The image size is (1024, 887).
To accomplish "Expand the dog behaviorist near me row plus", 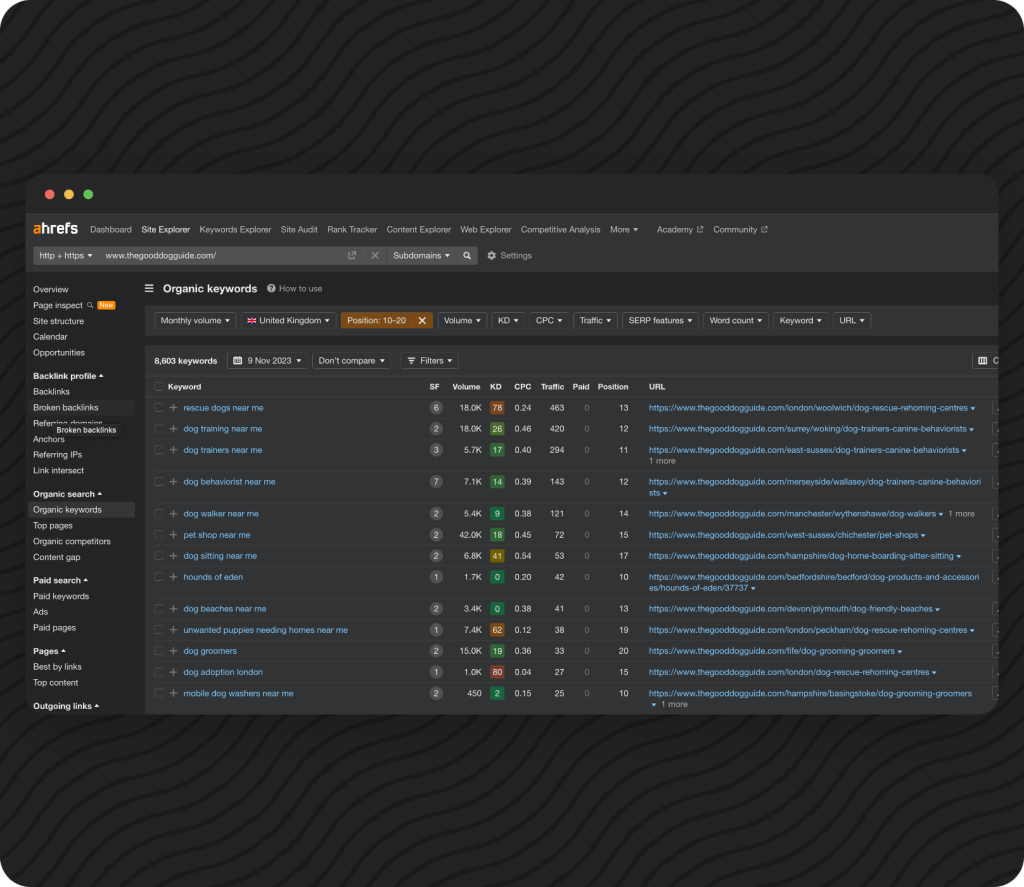I will pyautogui.click(x=173, y=481).
